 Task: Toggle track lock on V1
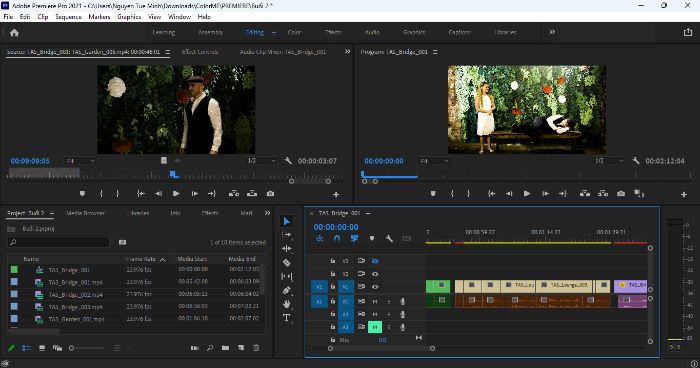[x=333, y=287]
